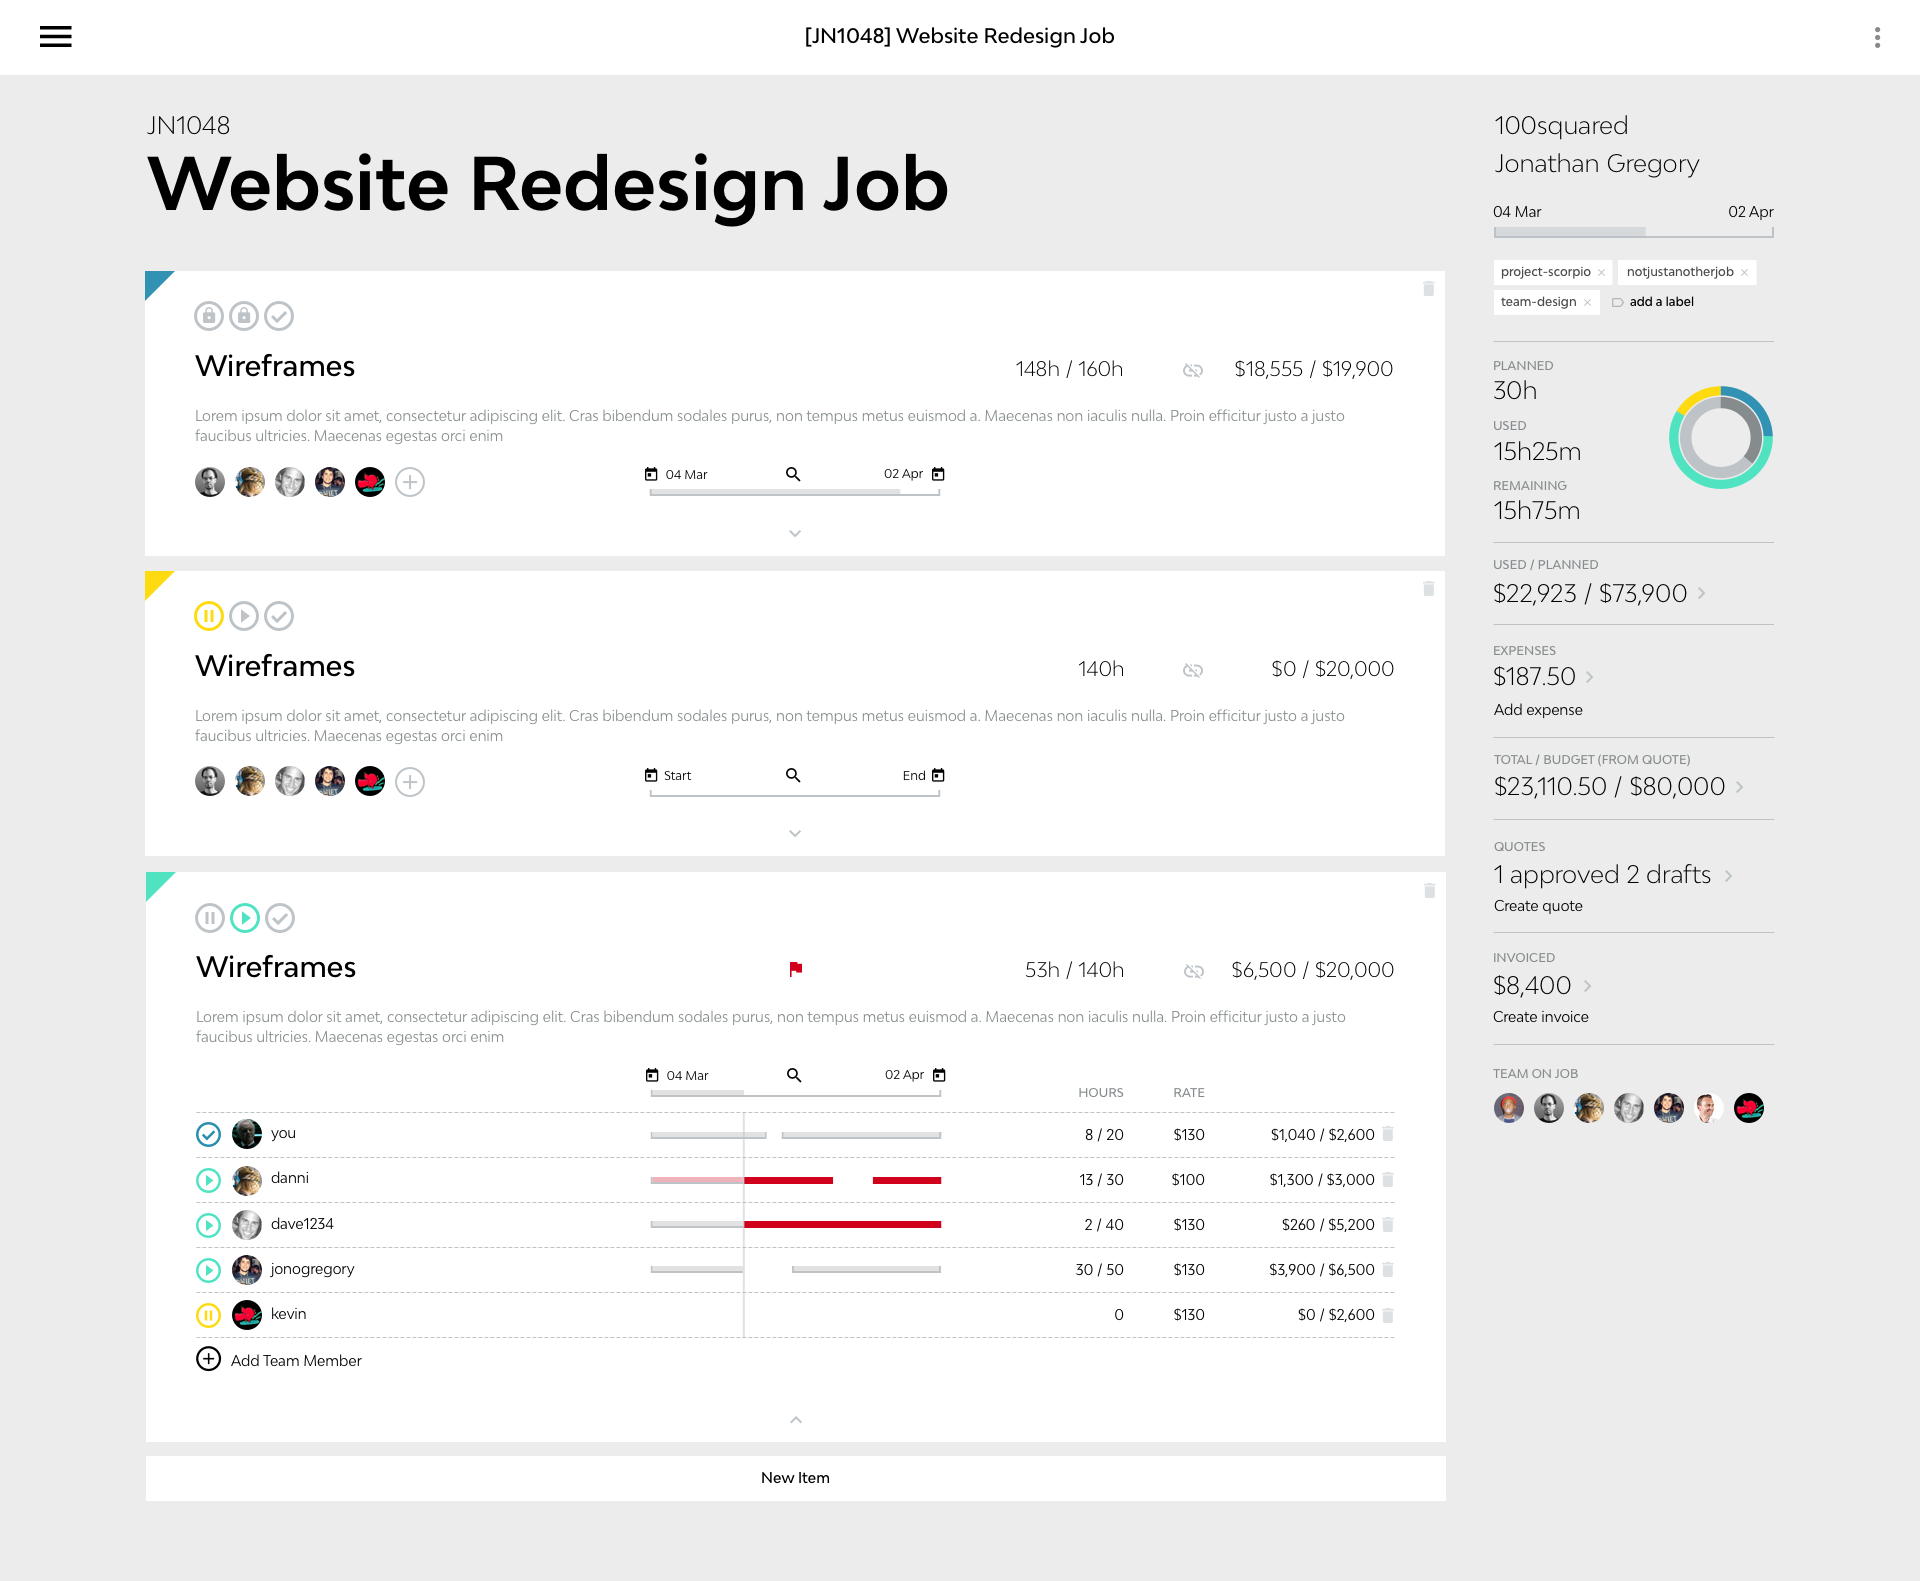1920x1581 pixels.
Task: Open the 04 Mar start date calendar icon
Action: coord(651,474)
